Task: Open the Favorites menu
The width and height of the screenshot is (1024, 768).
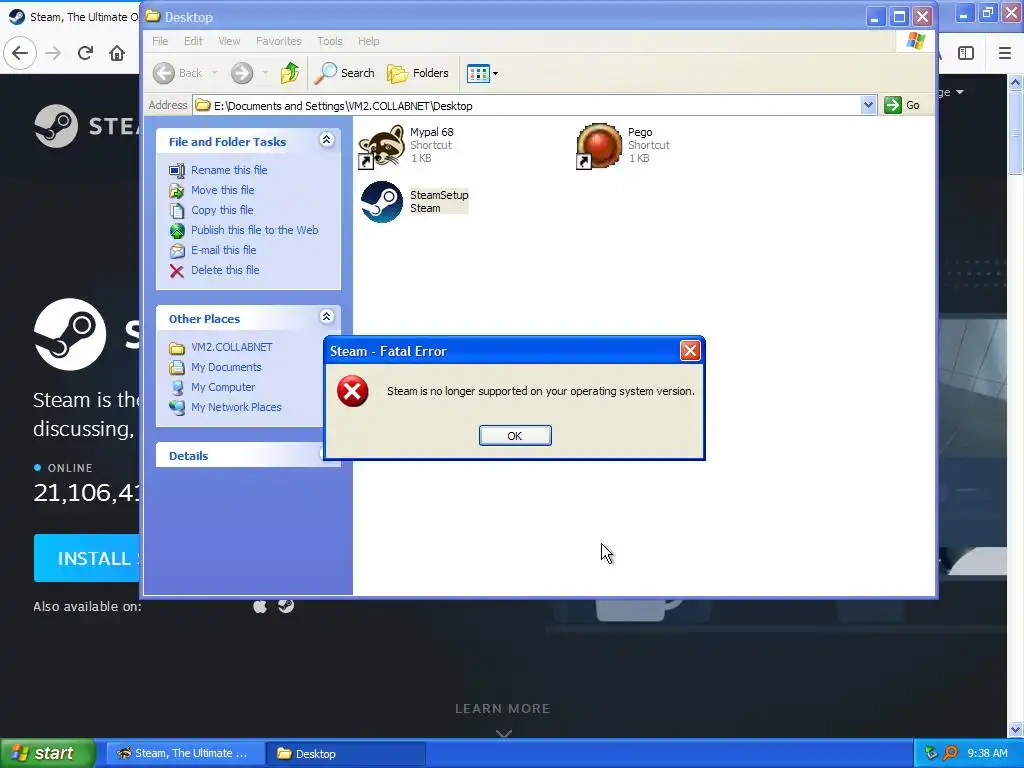Action: coord(279,41)
